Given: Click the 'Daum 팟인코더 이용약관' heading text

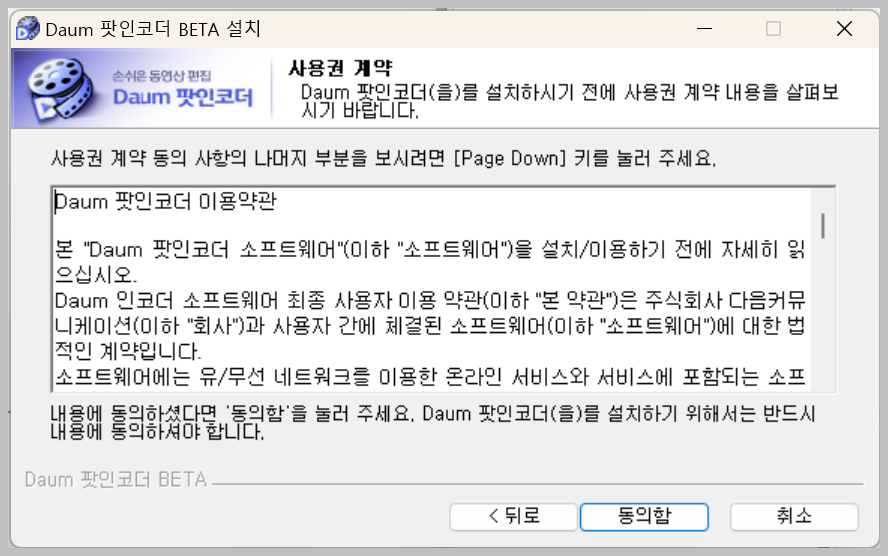Looking at the screenshot, I should tap(165, 201).
